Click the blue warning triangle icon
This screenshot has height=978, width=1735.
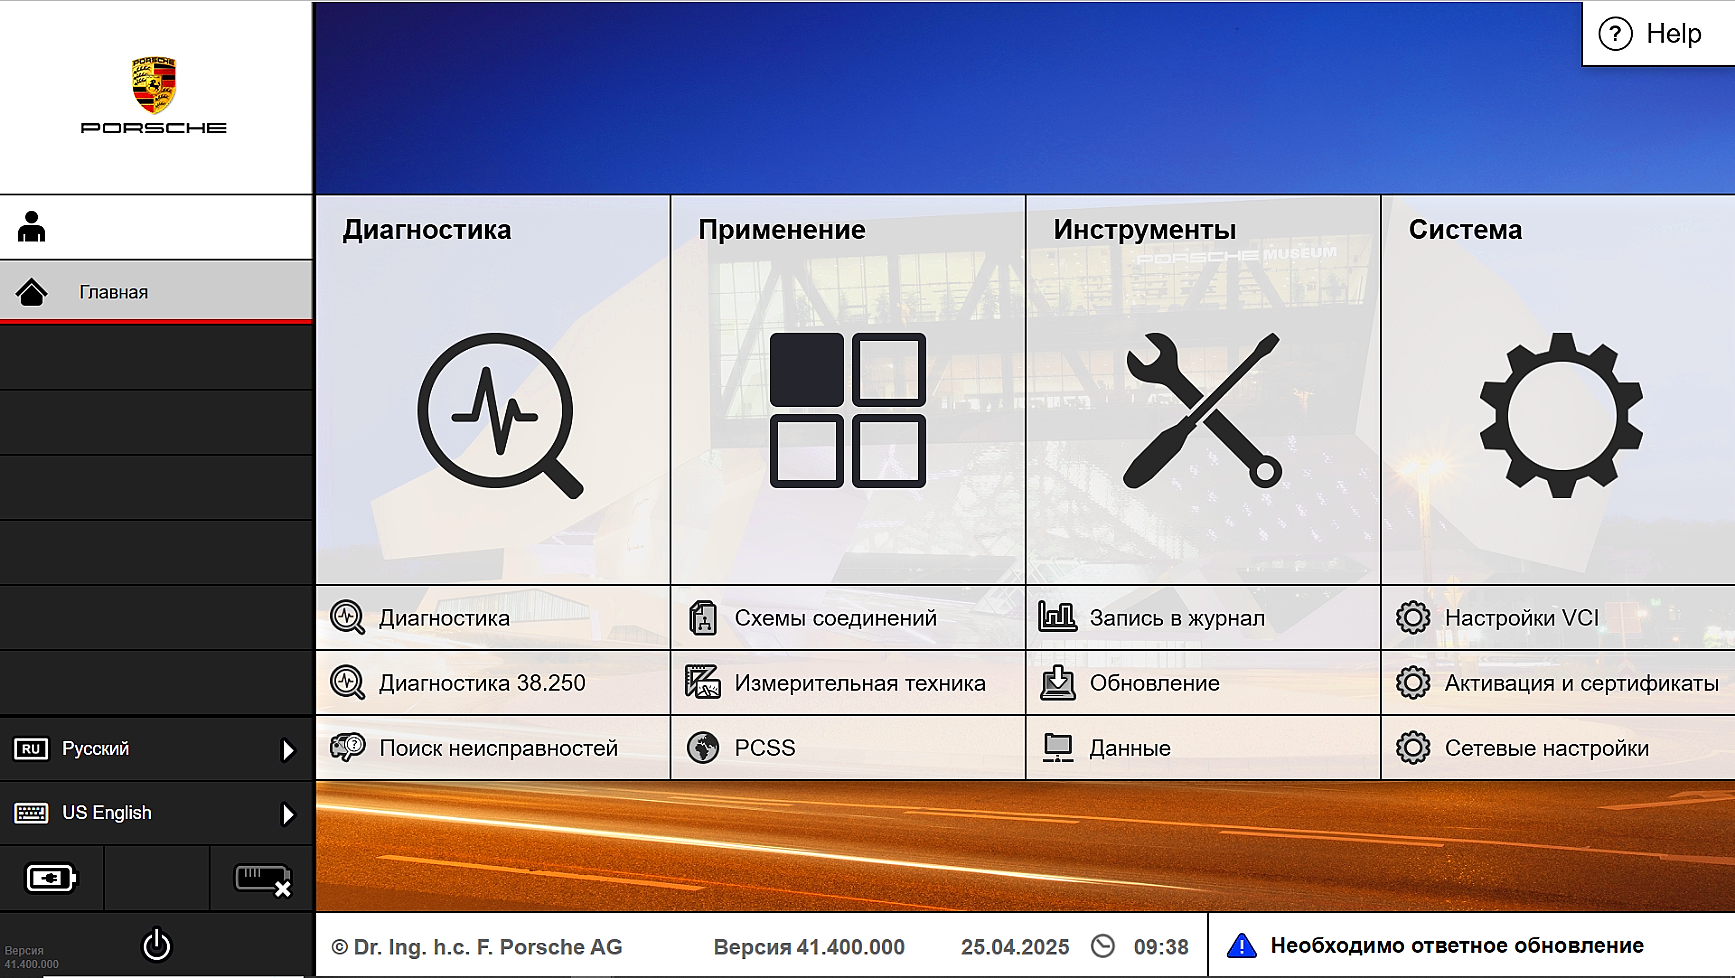click(x=1241, y=945)
